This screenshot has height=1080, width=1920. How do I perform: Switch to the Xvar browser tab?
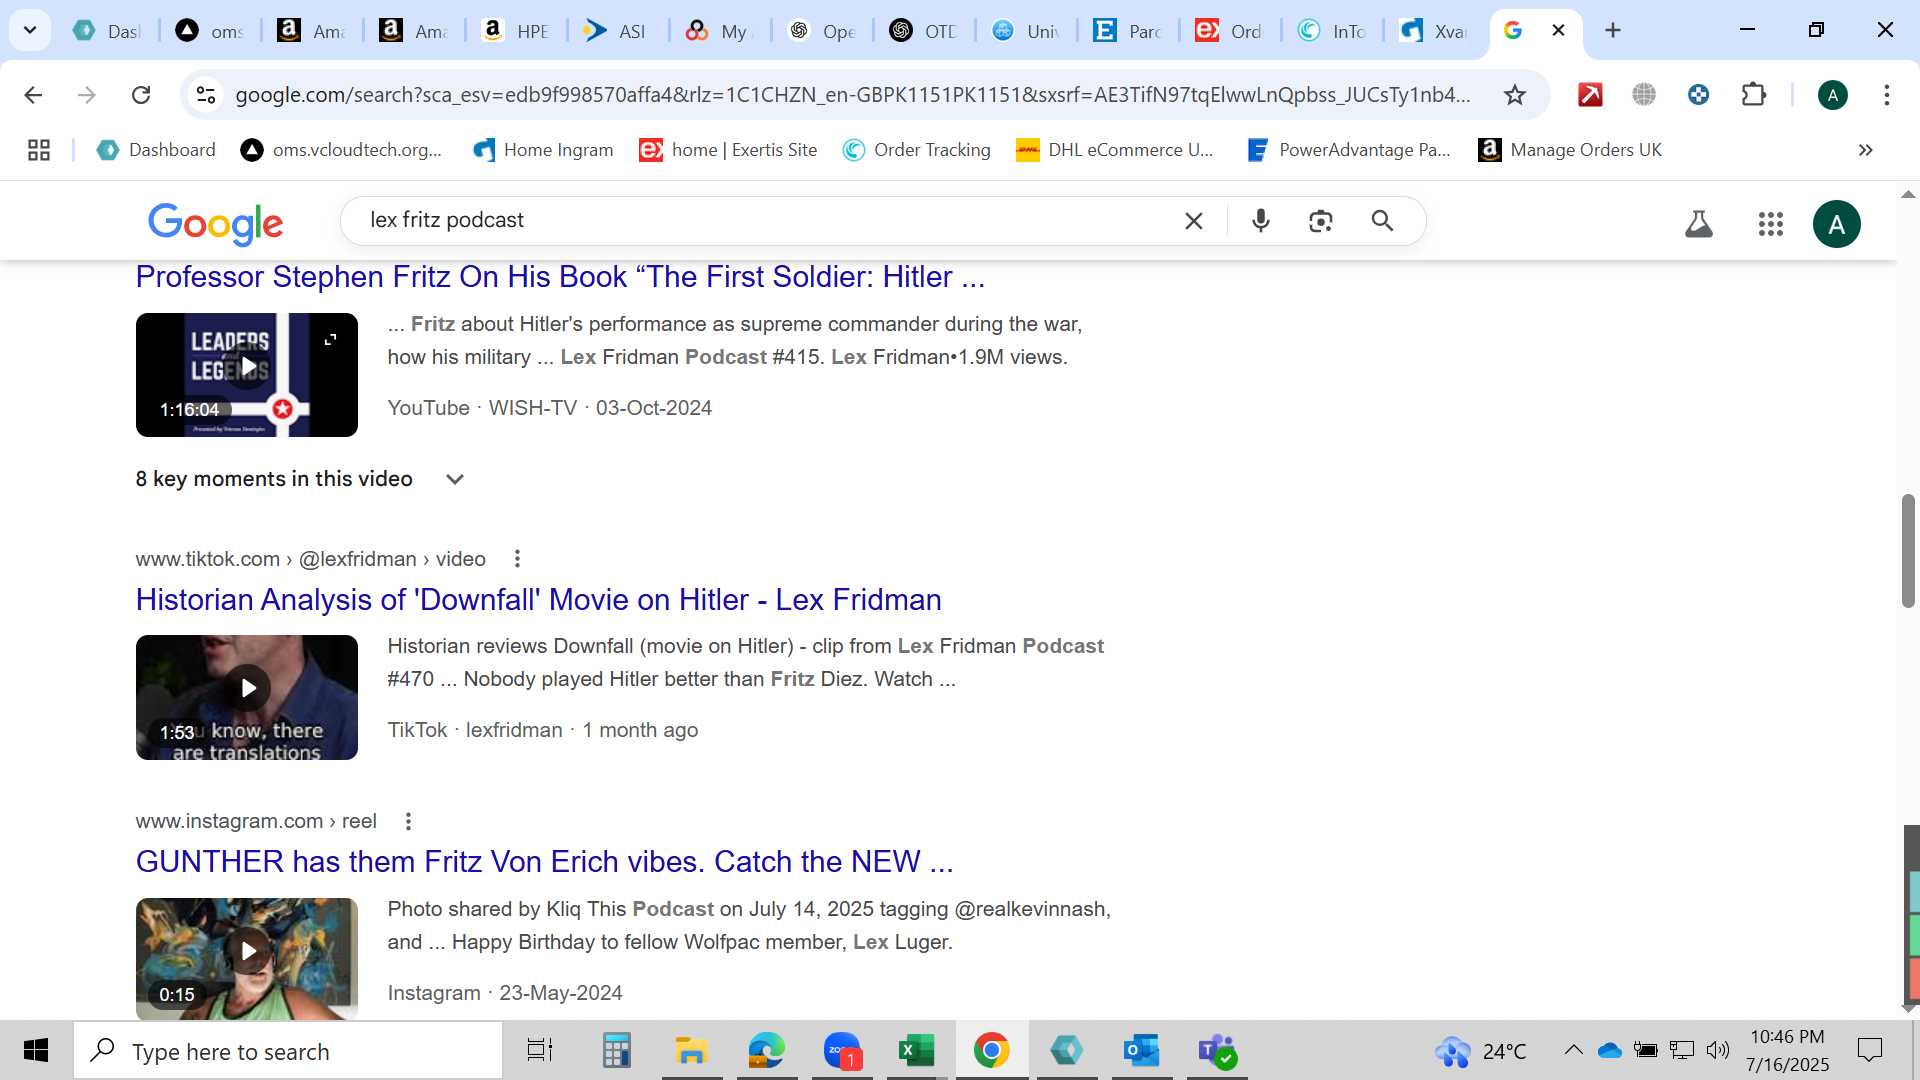[x=1434, y=31]
